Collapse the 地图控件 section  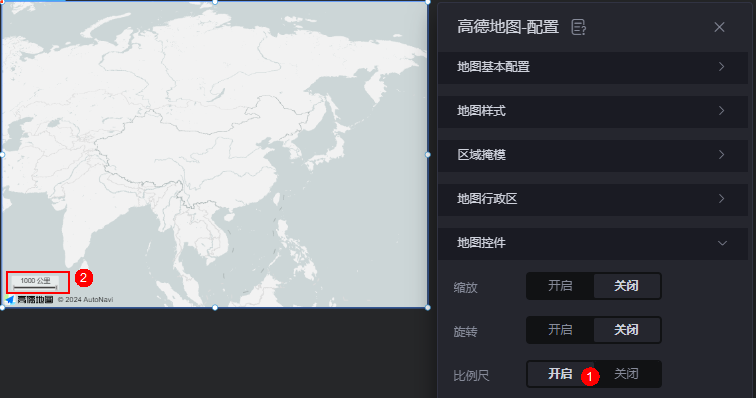tap(593, 243)
